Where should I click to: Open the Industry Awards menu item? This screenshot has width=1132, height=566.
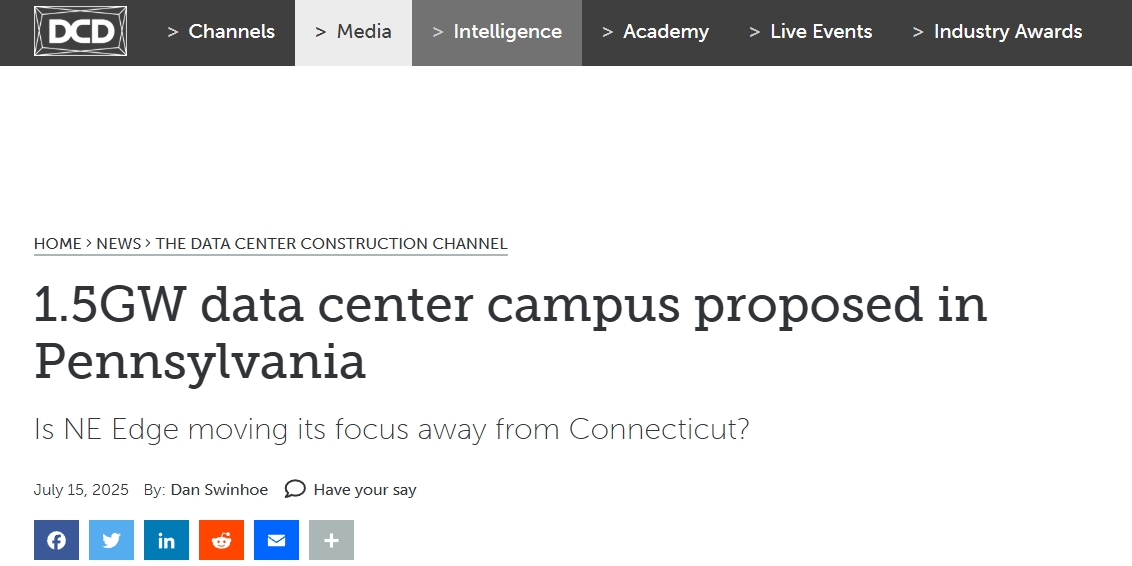(997, 32)
